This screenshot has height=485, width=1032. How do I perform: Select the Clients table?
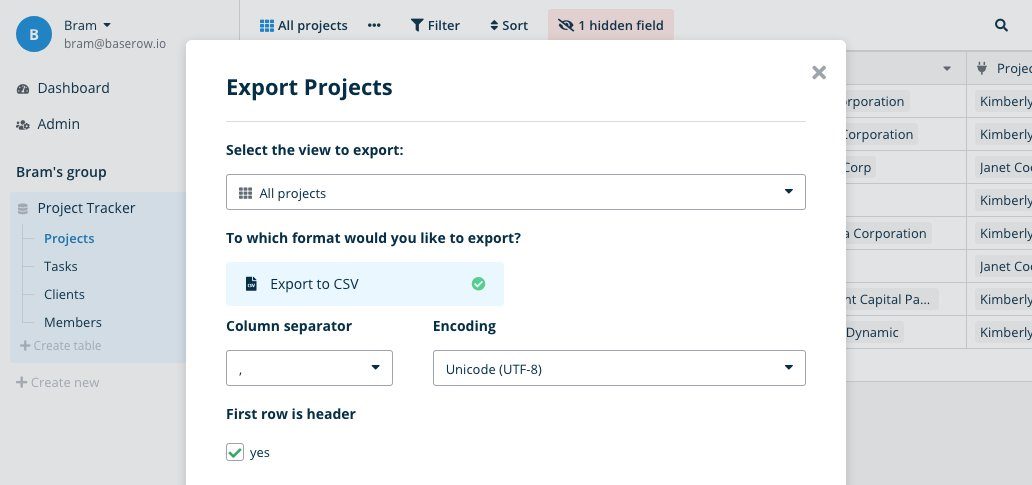64,294
